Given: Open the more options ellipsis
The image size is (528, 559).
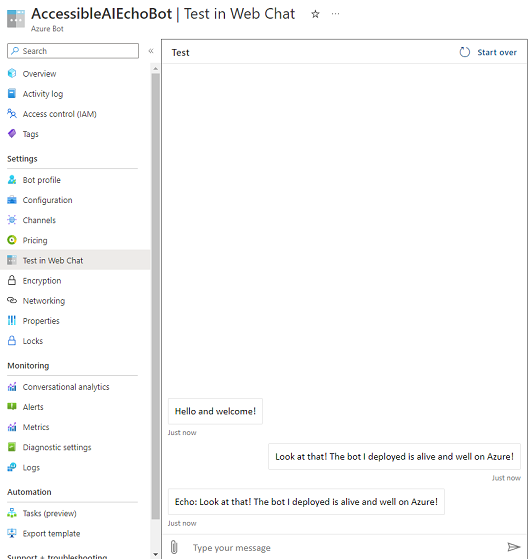Looking at the screenshot, I should tap(335, 14).
